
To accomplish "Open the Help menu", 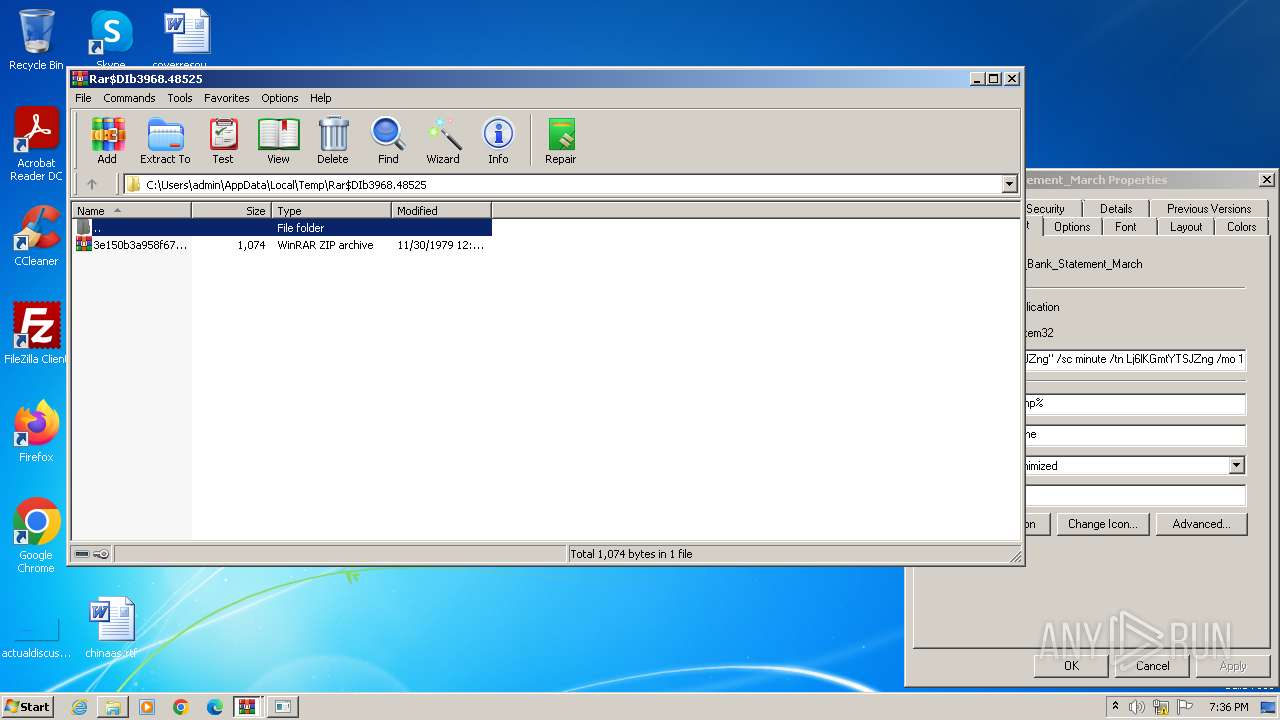I will click(x=320, y=98).
